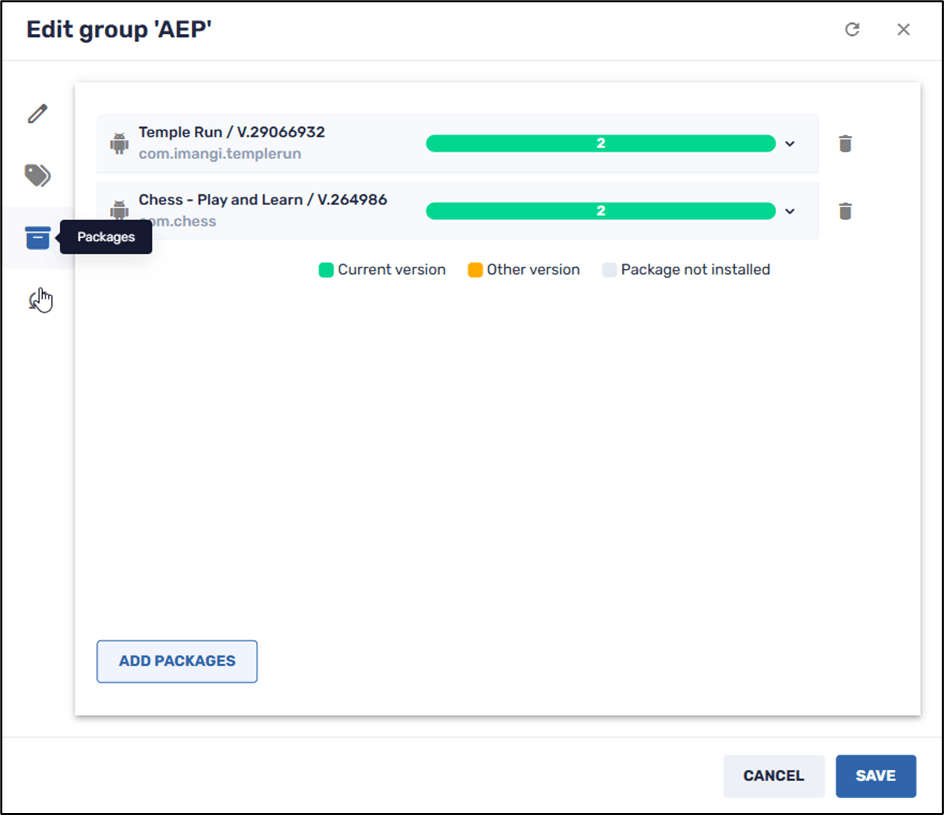The image size is (944, 815).
Task: Open the sidebar icon below Packages
Action: 38,299
